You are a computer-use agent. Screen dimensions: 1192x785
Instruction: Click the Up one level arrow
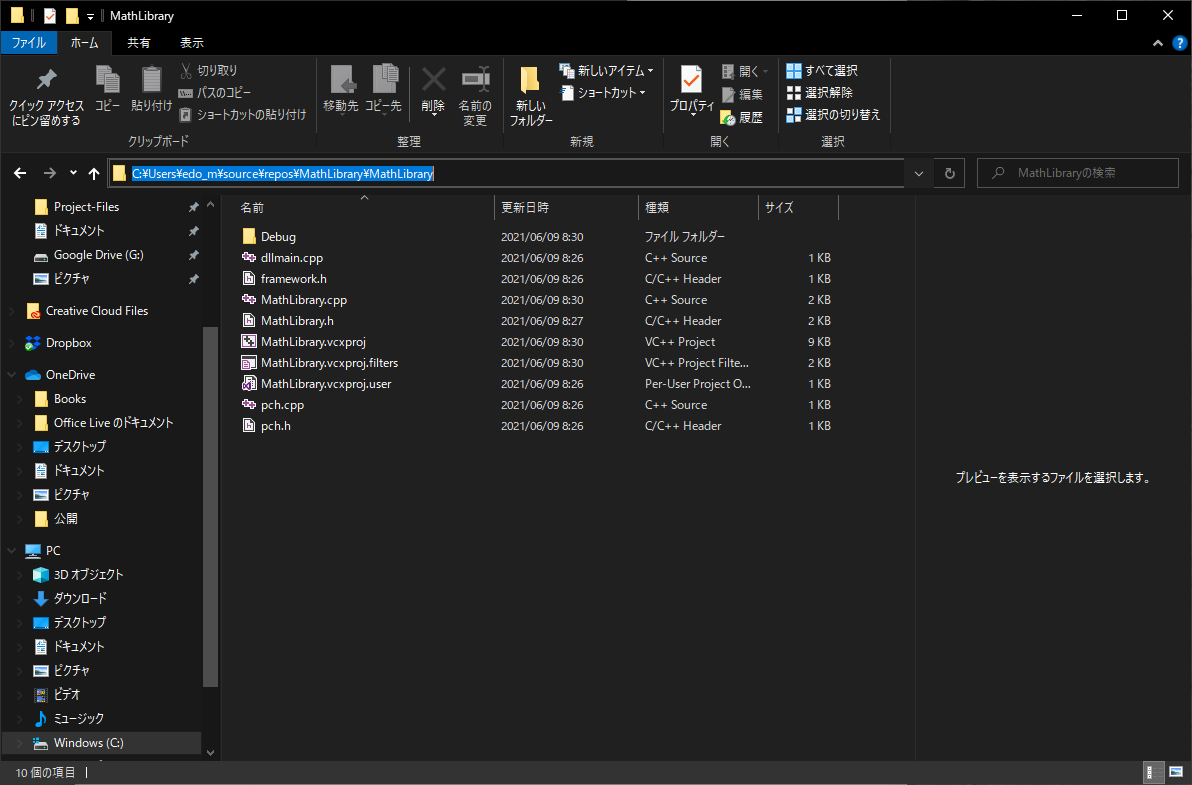tap(94, 173)
